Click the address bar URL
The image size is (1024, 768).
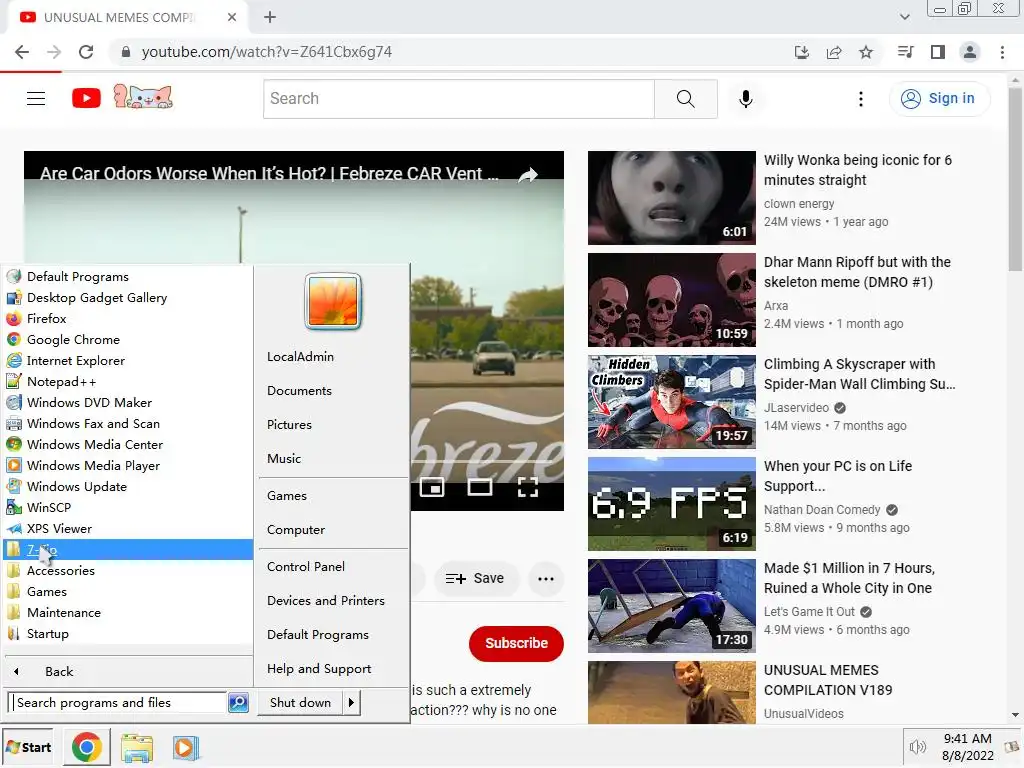coord(266,52)
